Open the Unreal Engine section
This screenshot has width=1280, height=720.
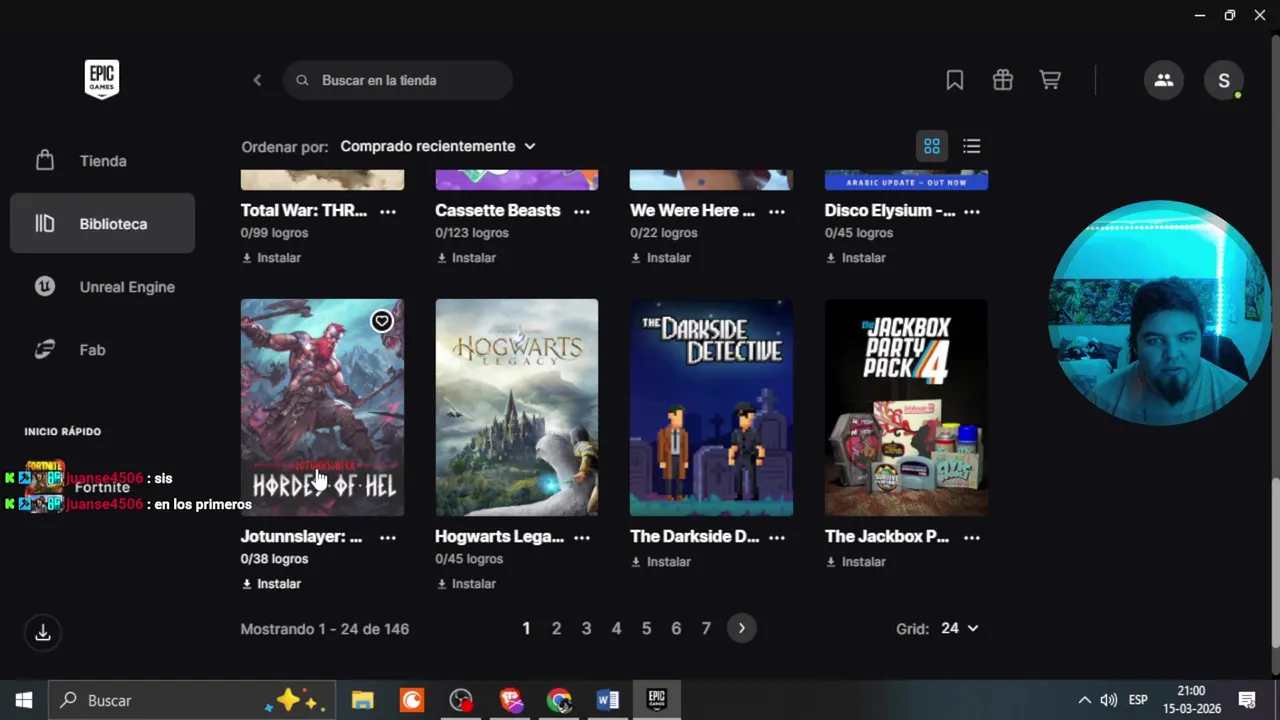[102, 287]
